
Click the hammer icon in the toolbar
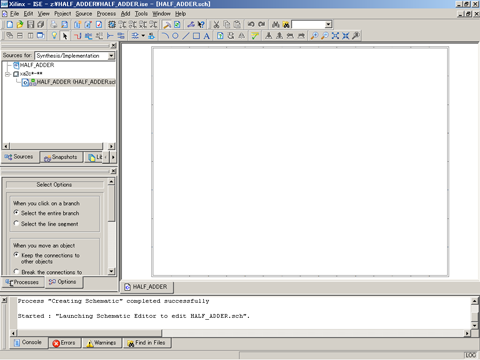coord(167,24)
